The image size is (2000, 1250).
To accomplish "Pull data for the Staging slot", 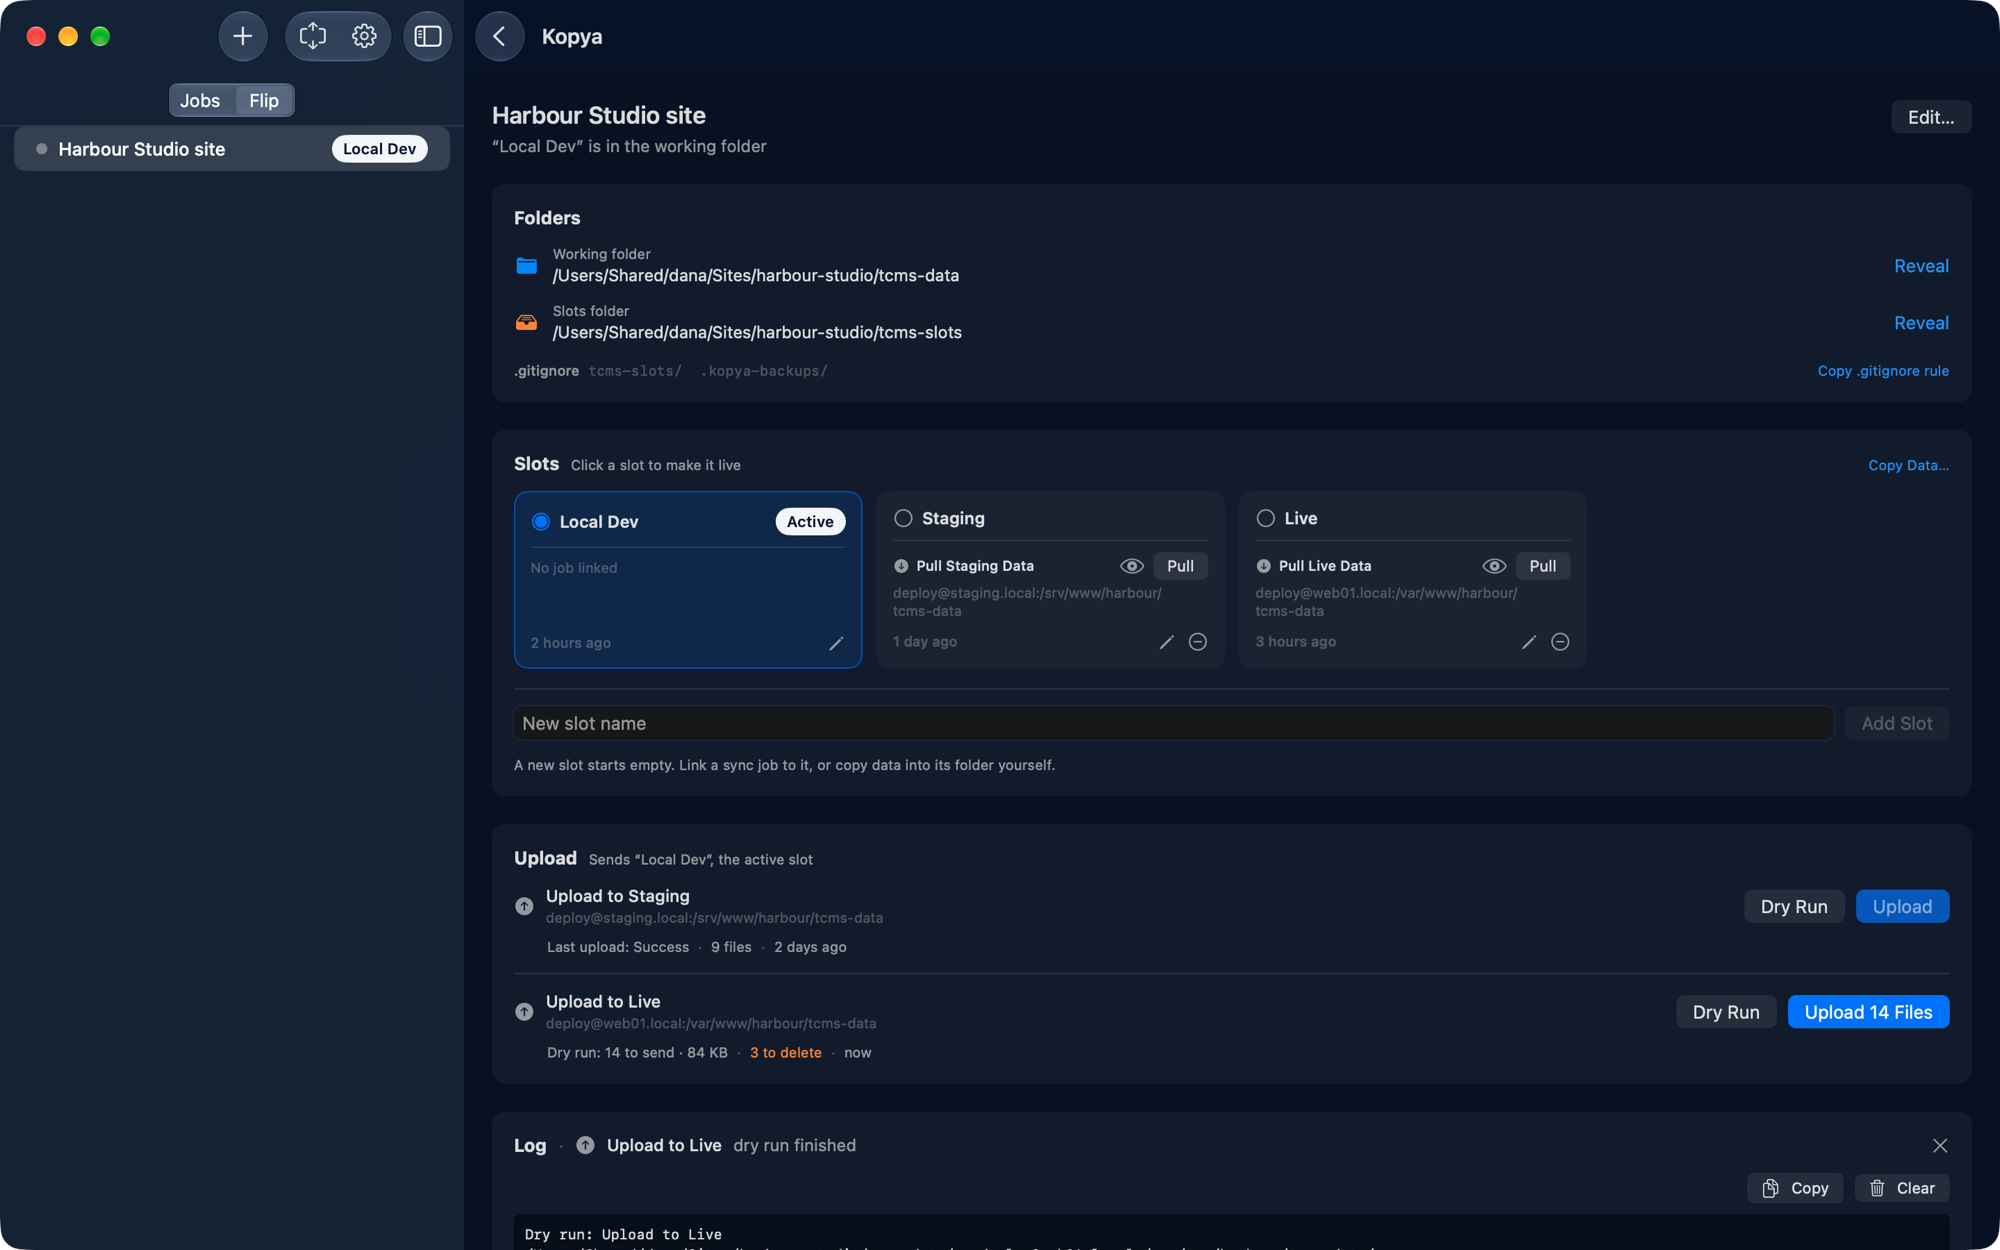I will click(x=1180, y=566).
